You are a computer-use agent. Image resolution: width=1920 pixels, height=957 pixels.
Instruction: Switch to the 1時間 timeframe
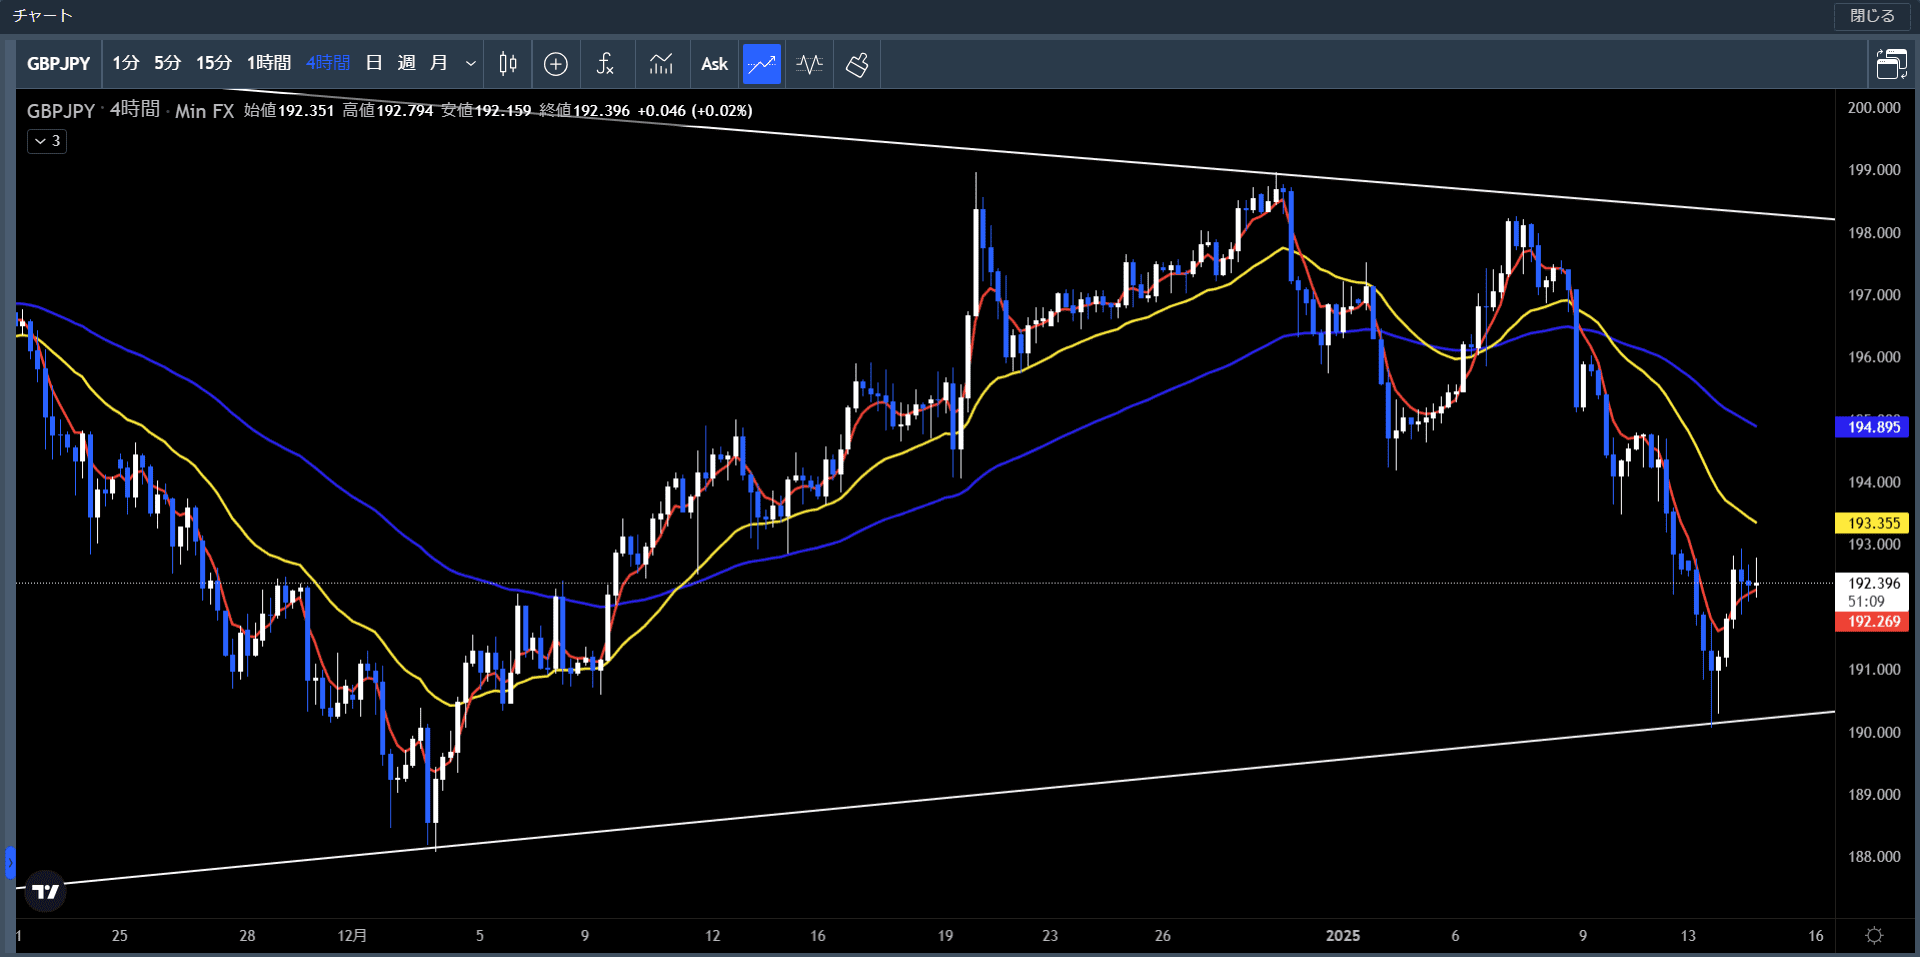269,63
